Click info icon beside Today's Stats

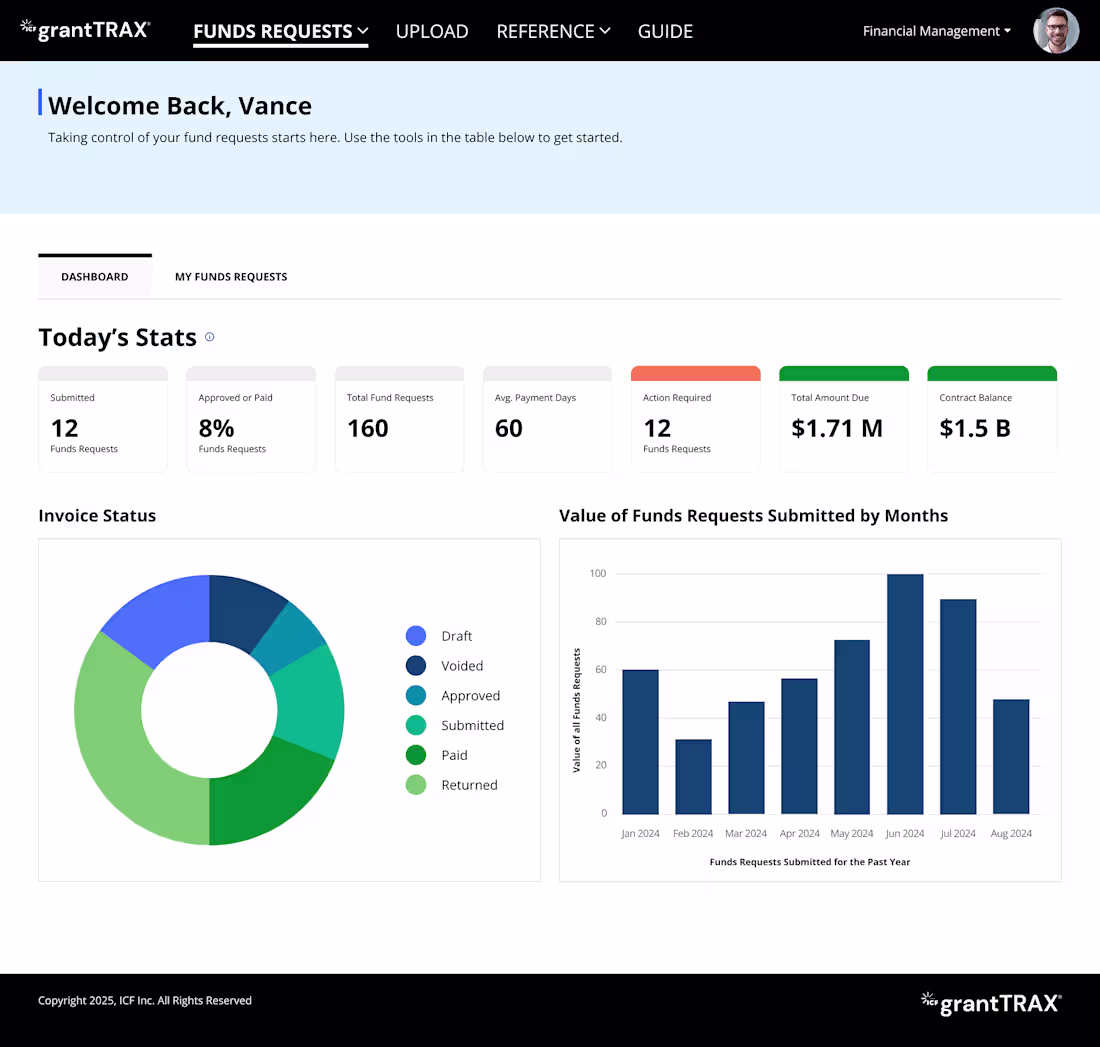pyautogui.click(x=209, y=337)
